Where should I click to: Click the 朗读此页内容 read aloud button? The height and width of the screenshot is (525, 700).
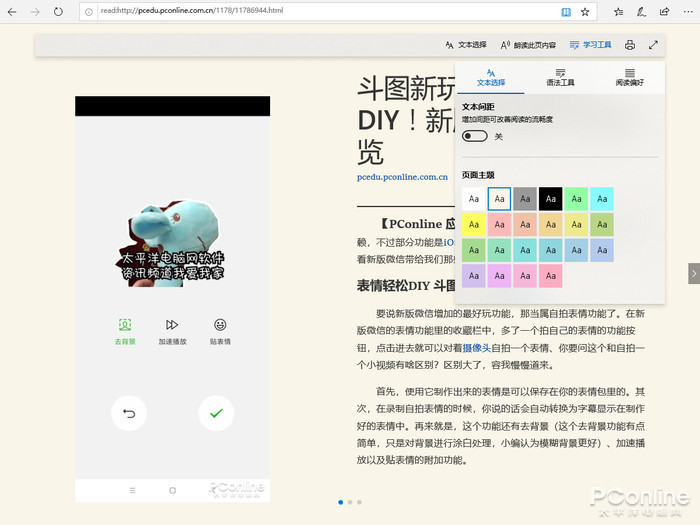(528, 45)
